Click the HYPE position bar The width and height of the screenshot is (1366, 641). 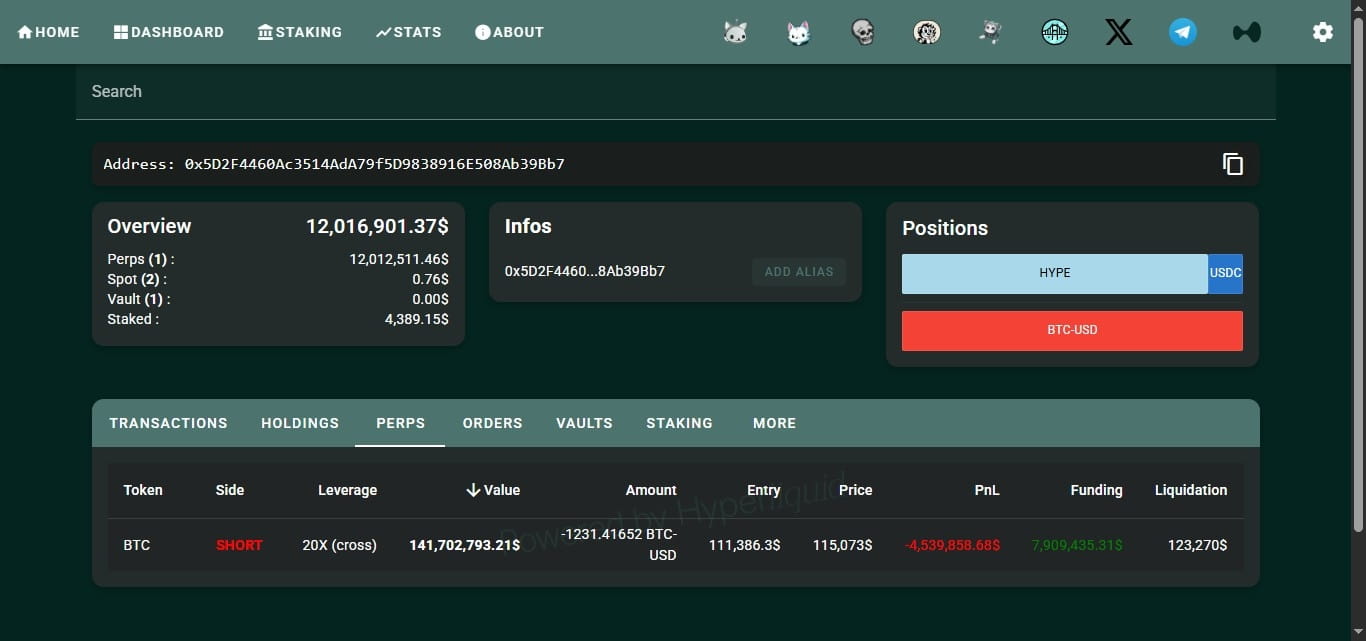tap(1055, 273)
